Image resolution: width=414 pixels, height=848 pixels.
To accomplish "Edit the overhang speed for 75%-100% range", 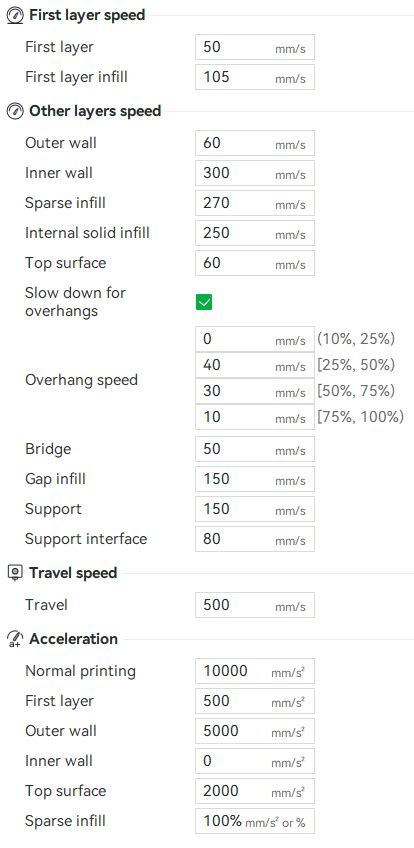I will [255, 417].
